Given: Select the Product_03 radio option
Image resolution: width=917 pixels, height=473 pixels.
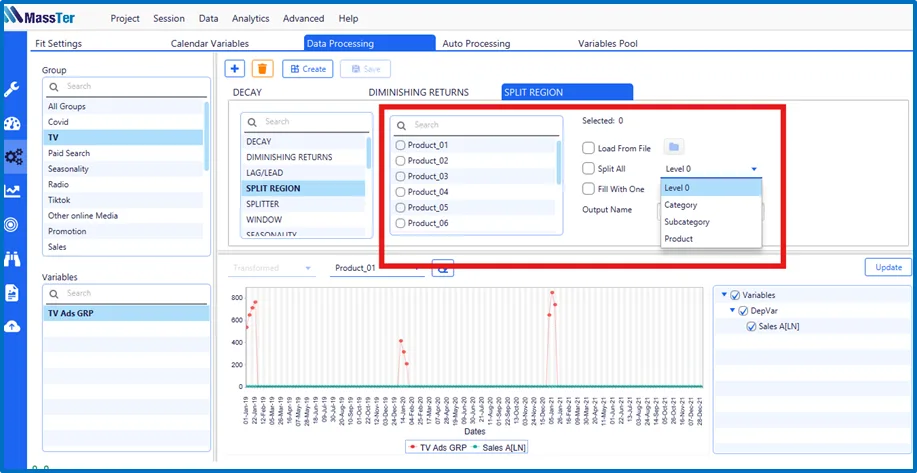Looking at the screenshot, I should coord(401,176).
